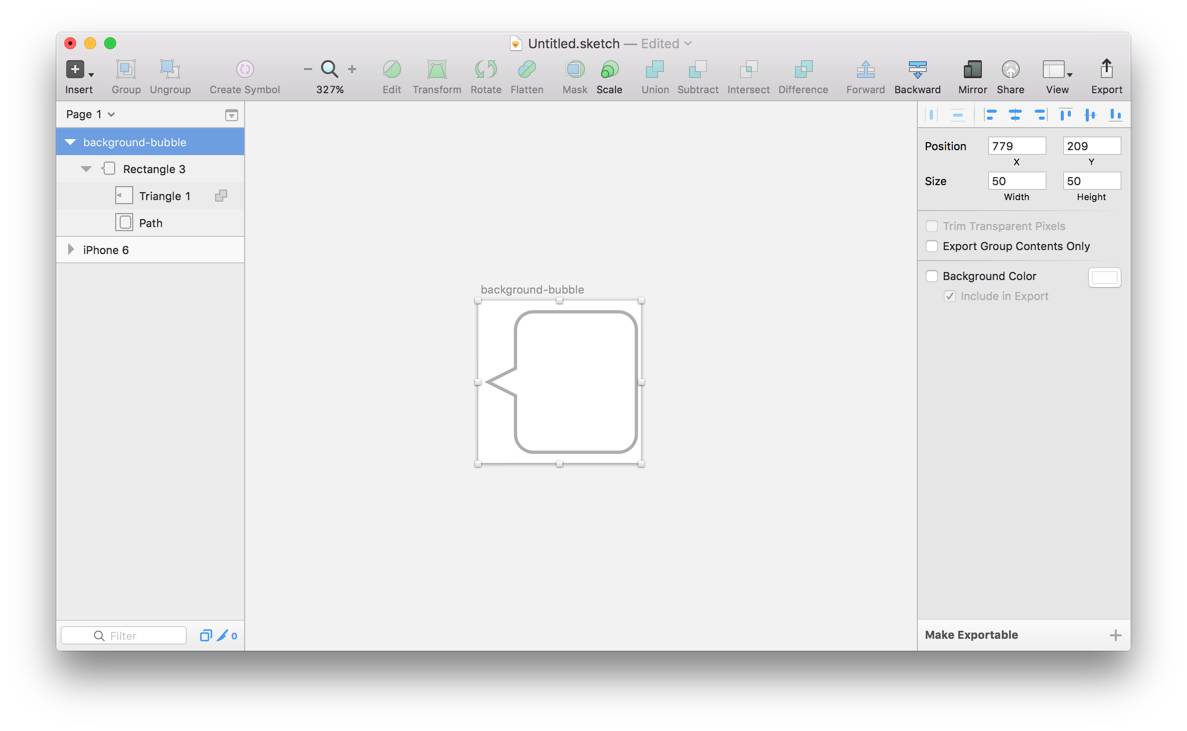Click the Share icon

1011,70
